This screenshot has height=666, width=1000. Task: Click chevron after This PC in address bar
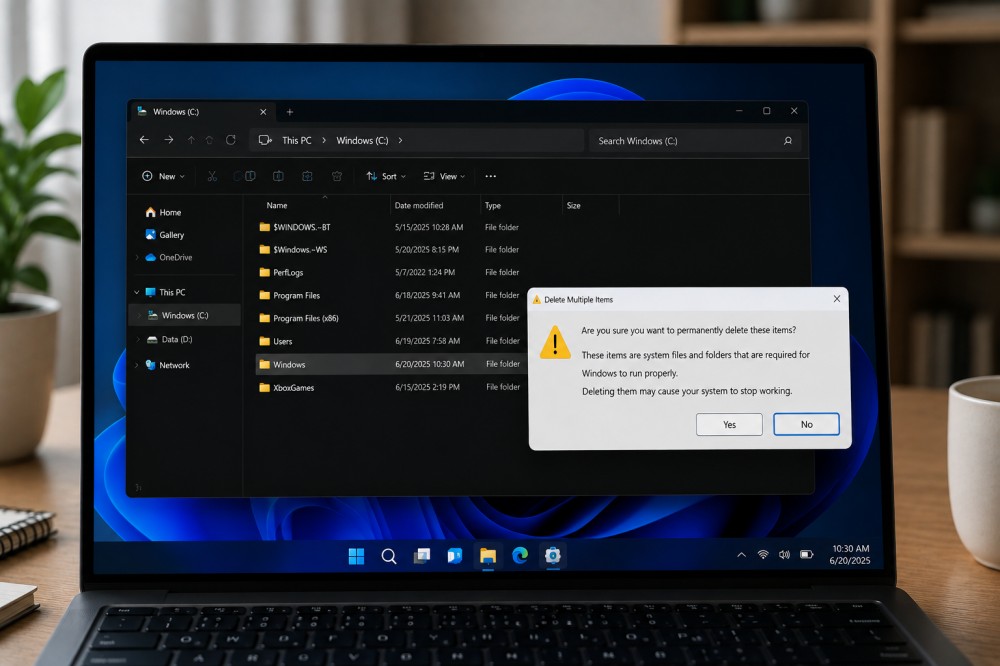(x=324, y=140)
